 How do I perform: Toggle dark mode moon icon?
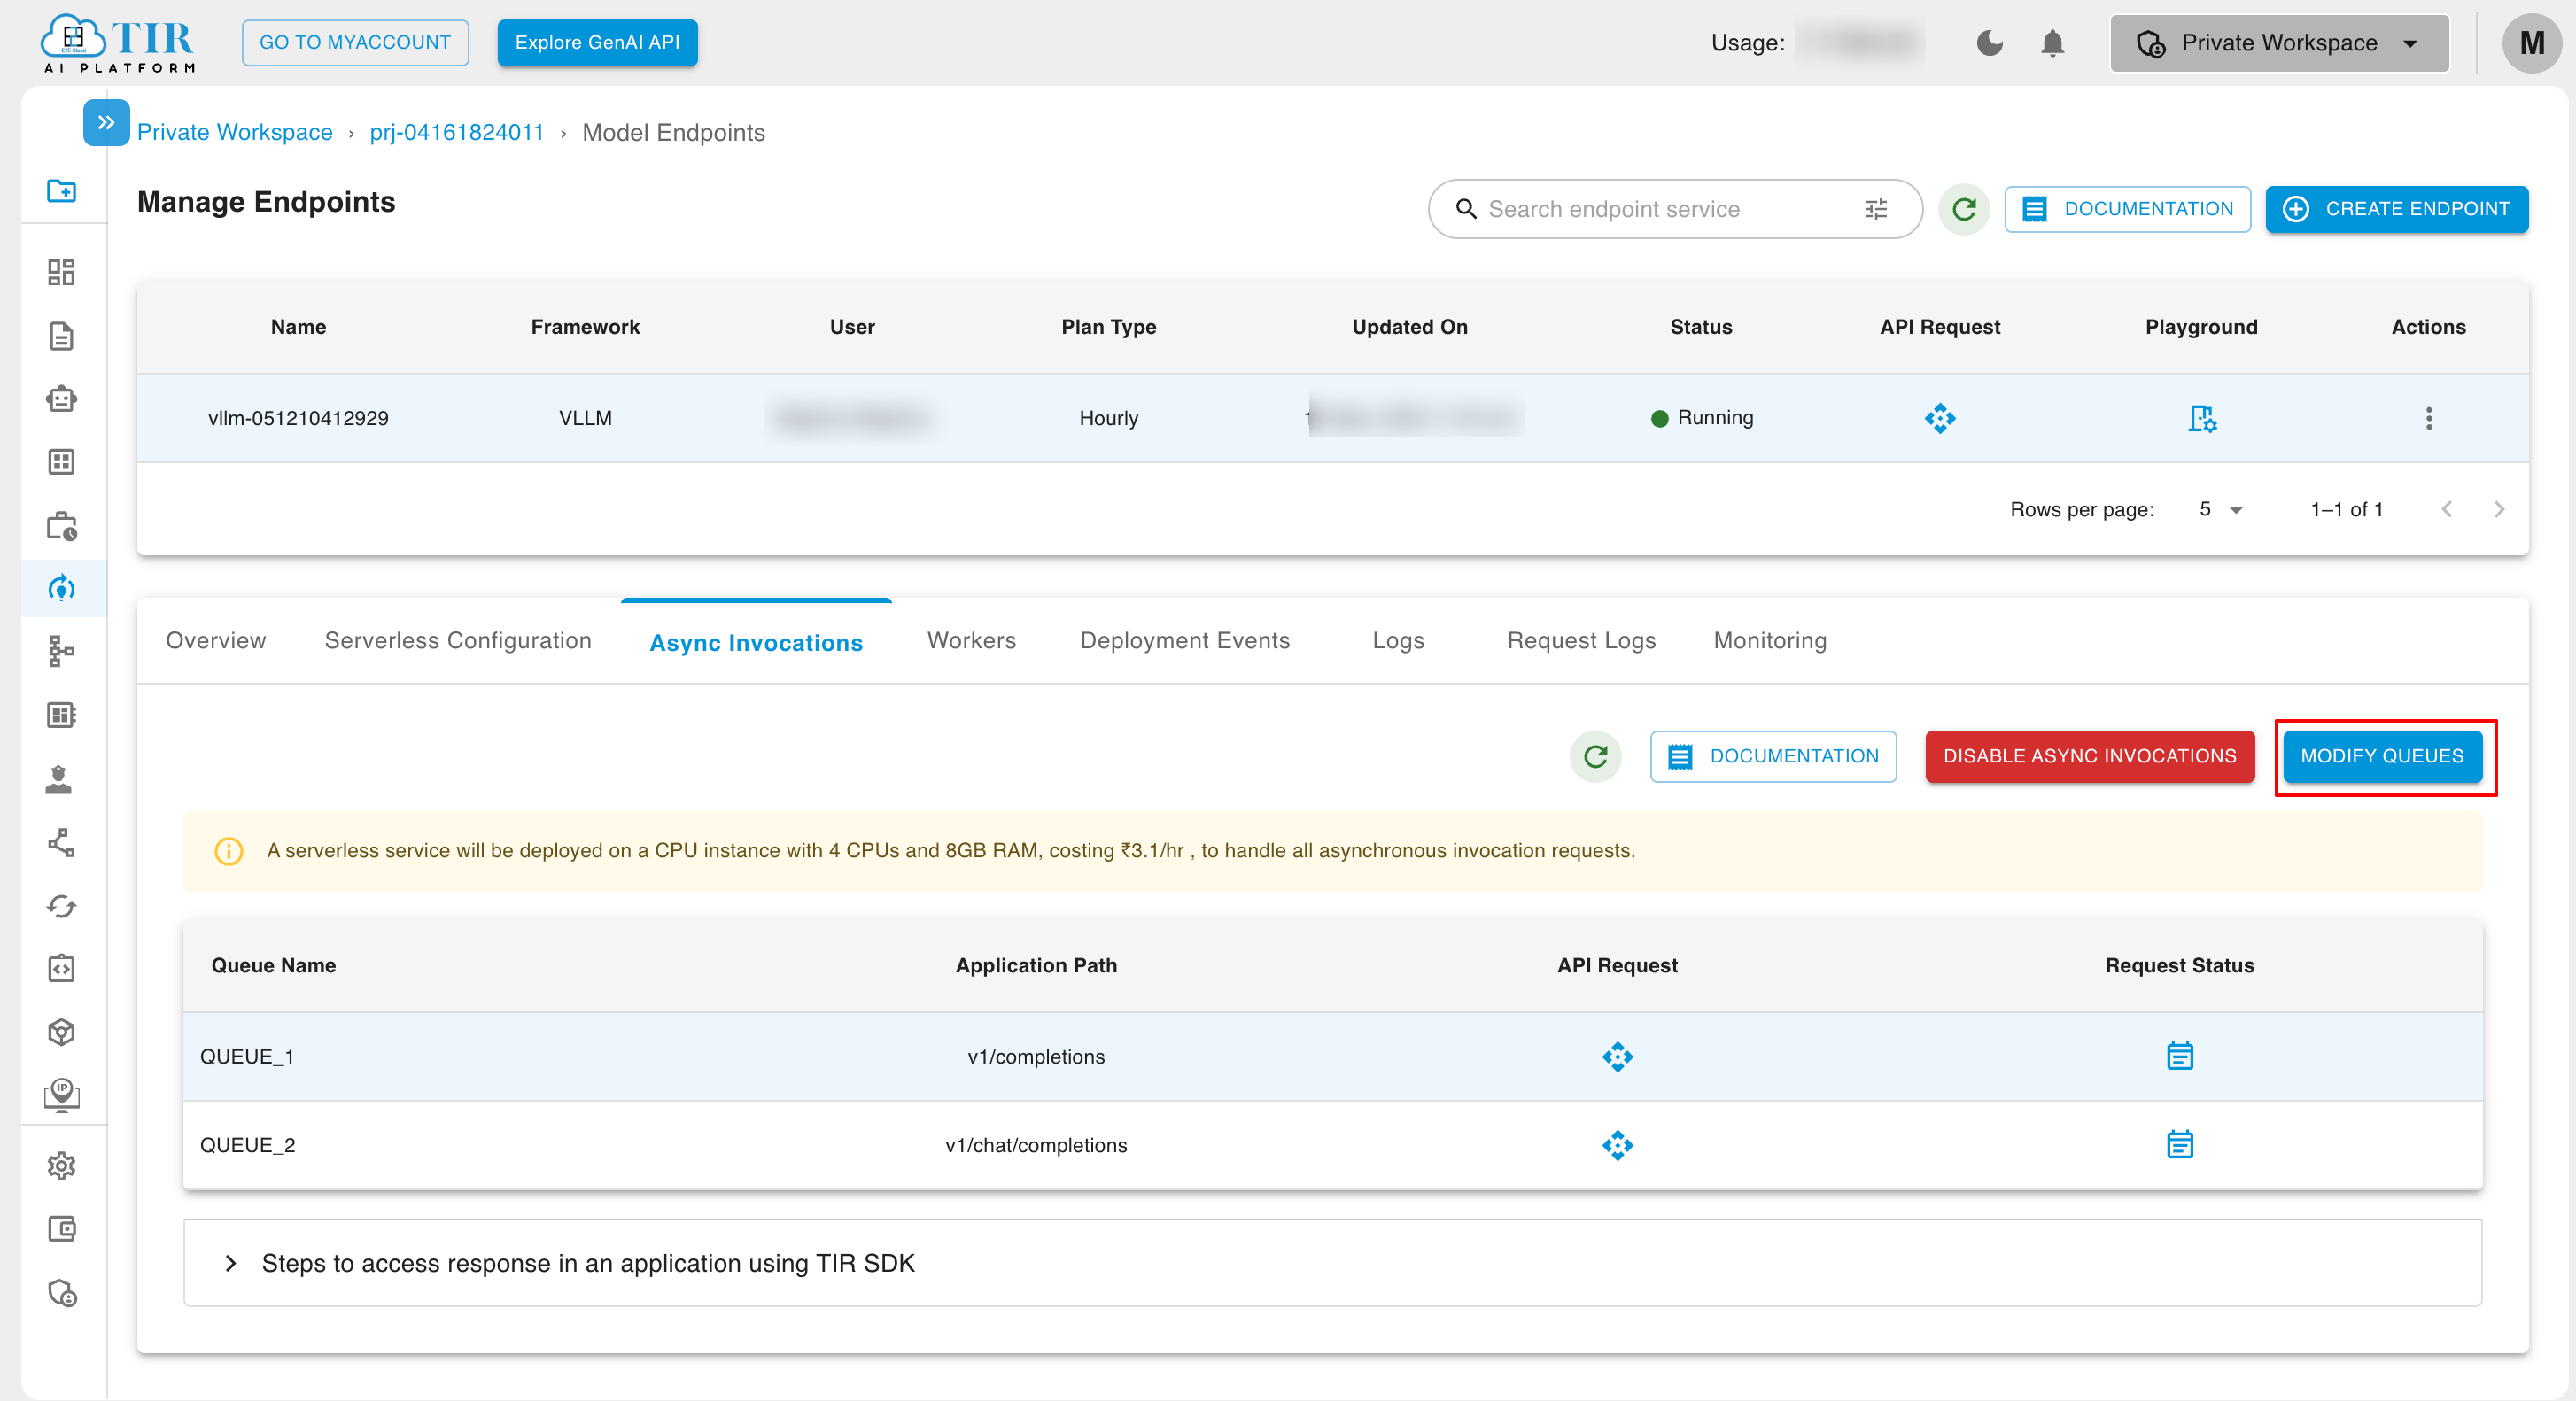pyautogui.click(x=1990, y=43)
